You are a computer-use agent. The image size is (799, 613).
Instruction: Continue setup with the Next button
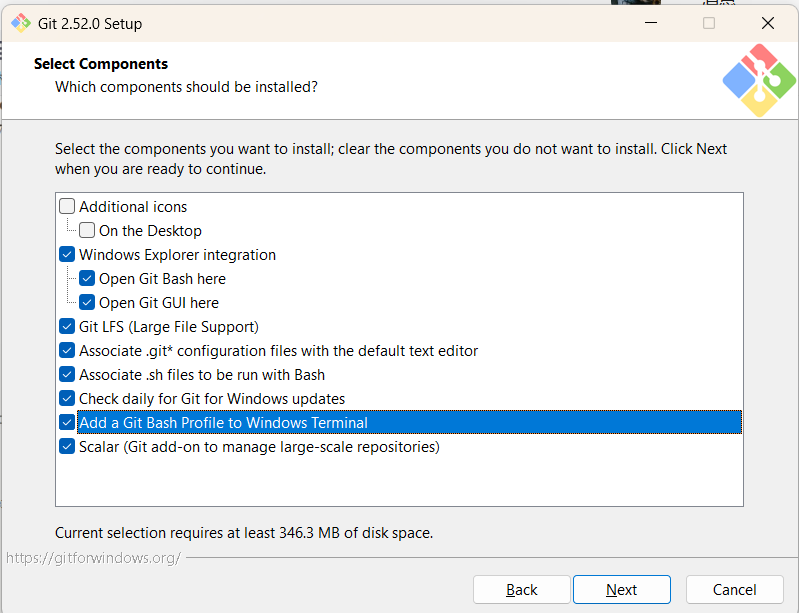coord(622,590)
